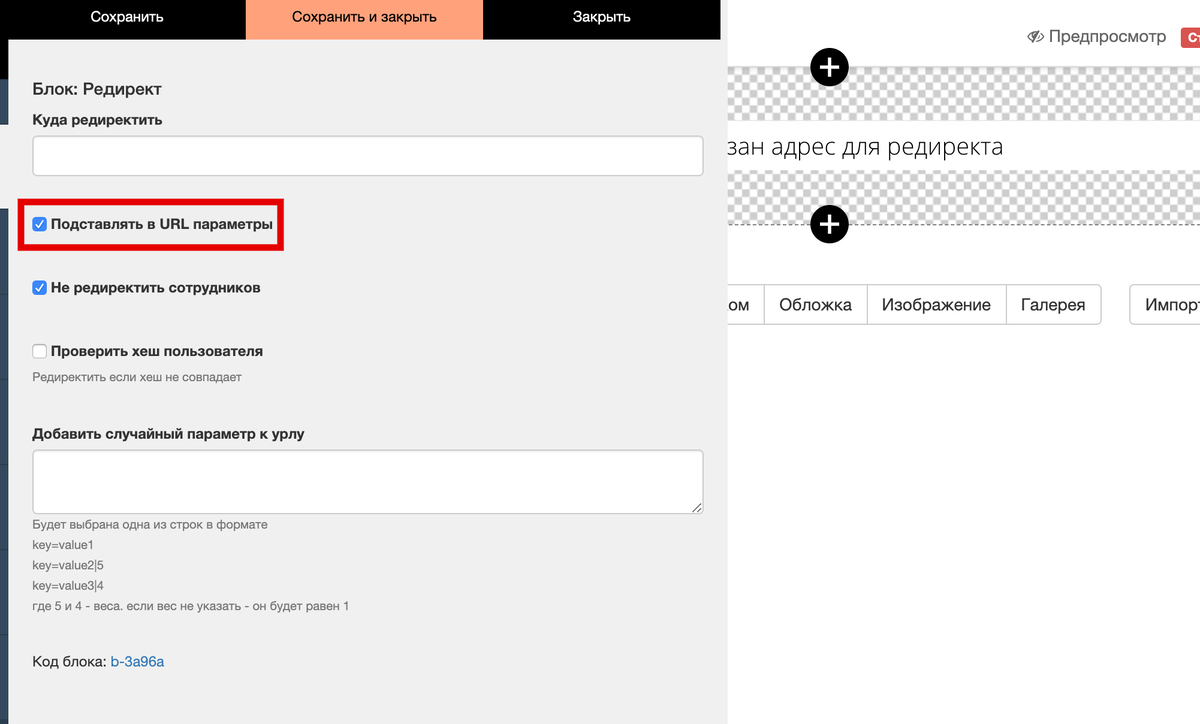Click the redirect address warning text on page

[865, 147]
